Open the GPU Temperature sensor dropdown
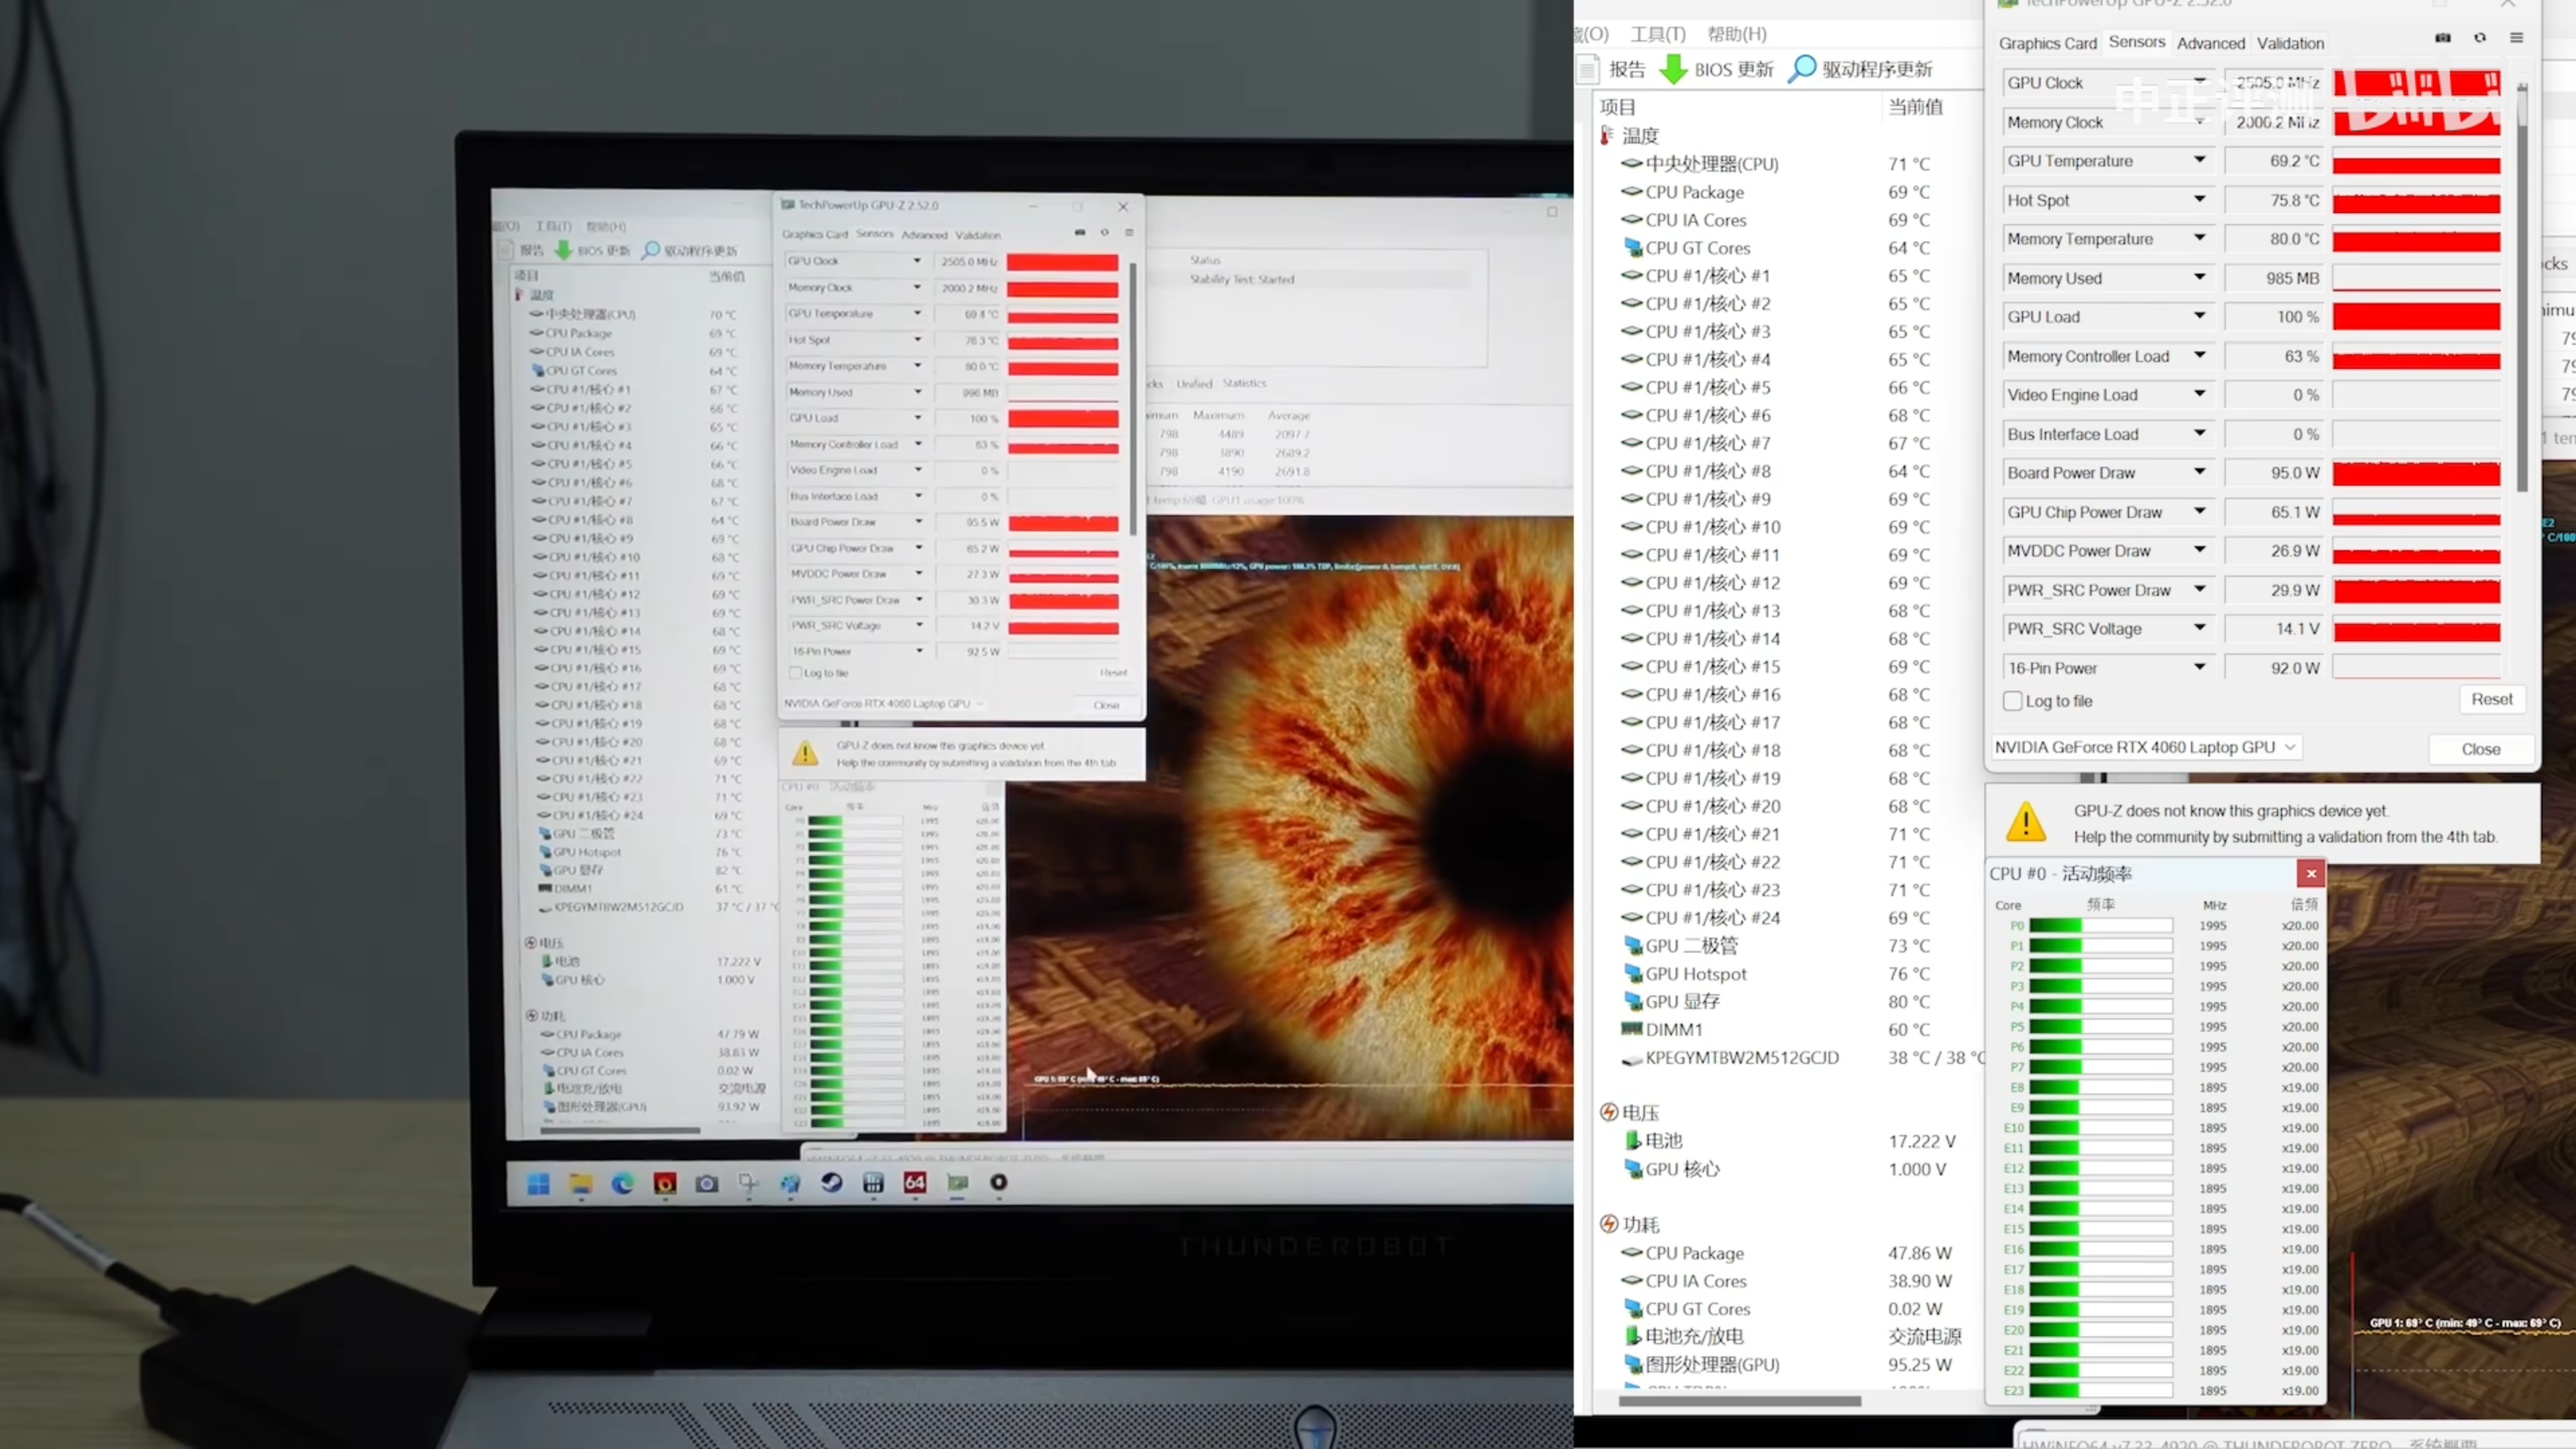This screenshot has width=2576, height=1449. tap(2200, 160)
